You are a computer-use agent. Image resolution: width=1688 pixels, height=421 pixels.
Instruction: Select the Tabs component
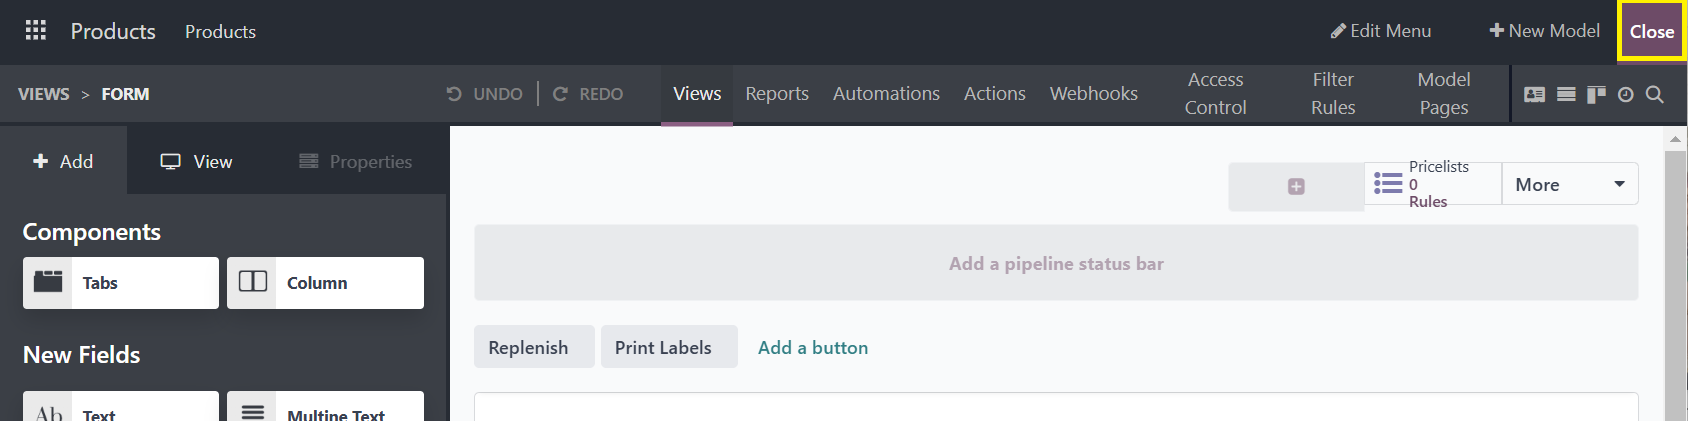click(x=121, y=283)
